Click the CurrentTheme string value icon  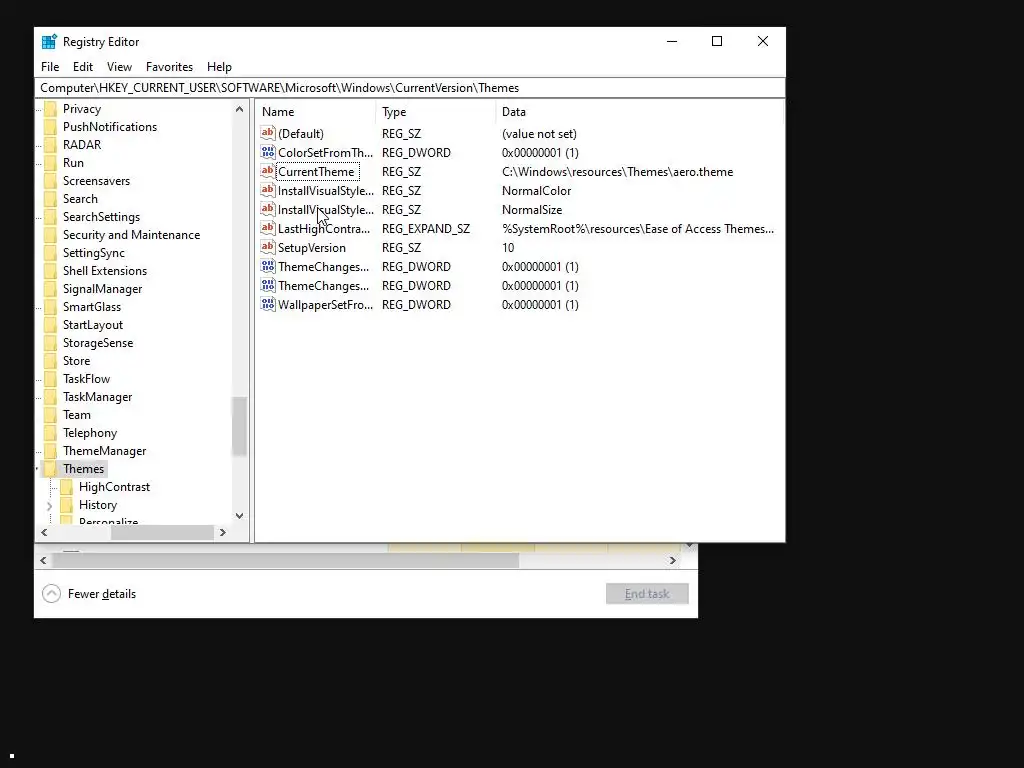268,171
